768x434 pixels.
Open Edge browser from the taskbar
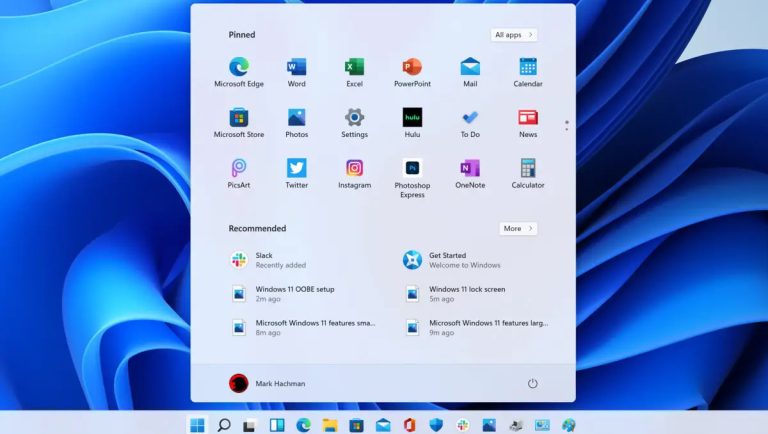click(303, 425)
